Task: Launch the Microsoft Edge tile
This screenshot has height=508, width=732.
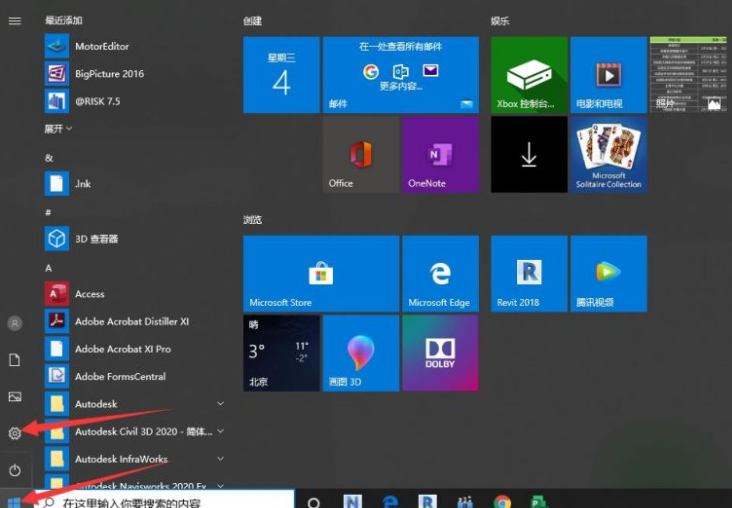Action: pyautogui.click(x=440, y=274)
